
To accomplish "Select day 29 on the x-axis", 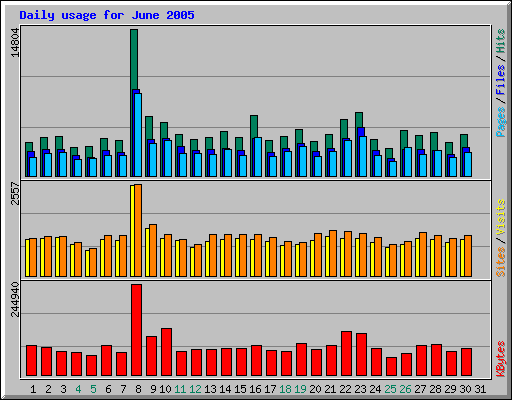I will tap(450, 389).
